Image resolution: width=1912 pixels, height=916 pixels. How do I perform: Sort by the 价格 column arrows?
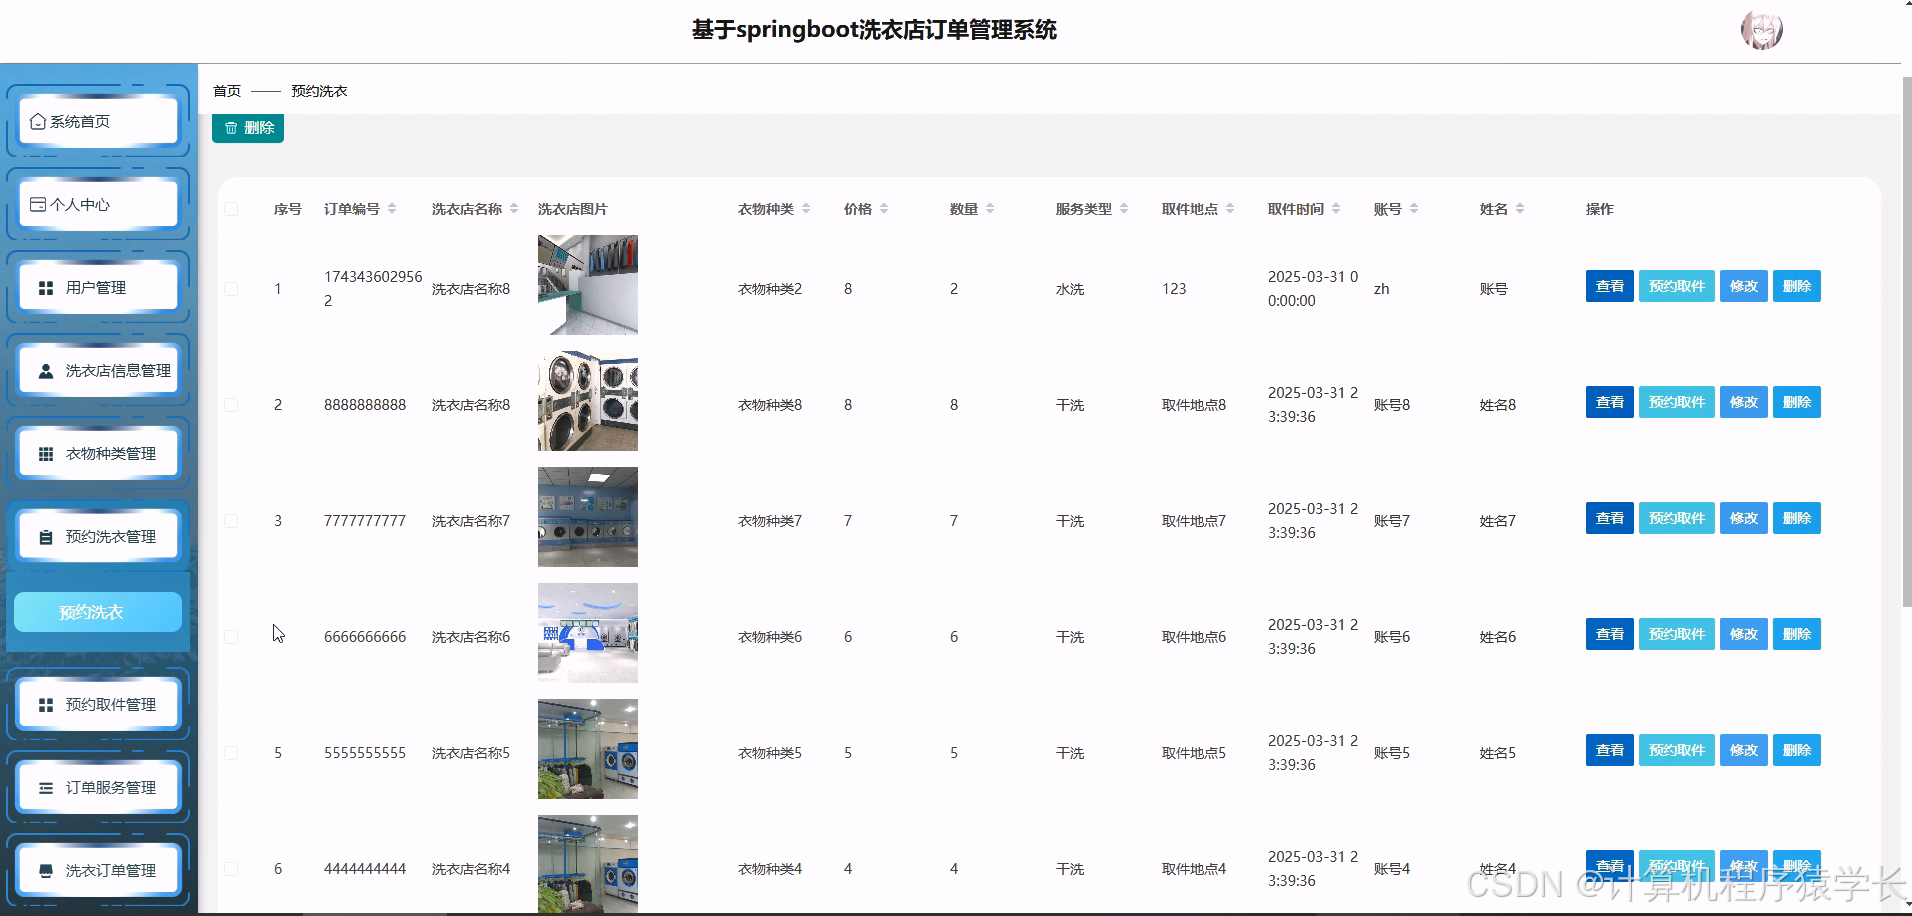[x=884, y=209]
